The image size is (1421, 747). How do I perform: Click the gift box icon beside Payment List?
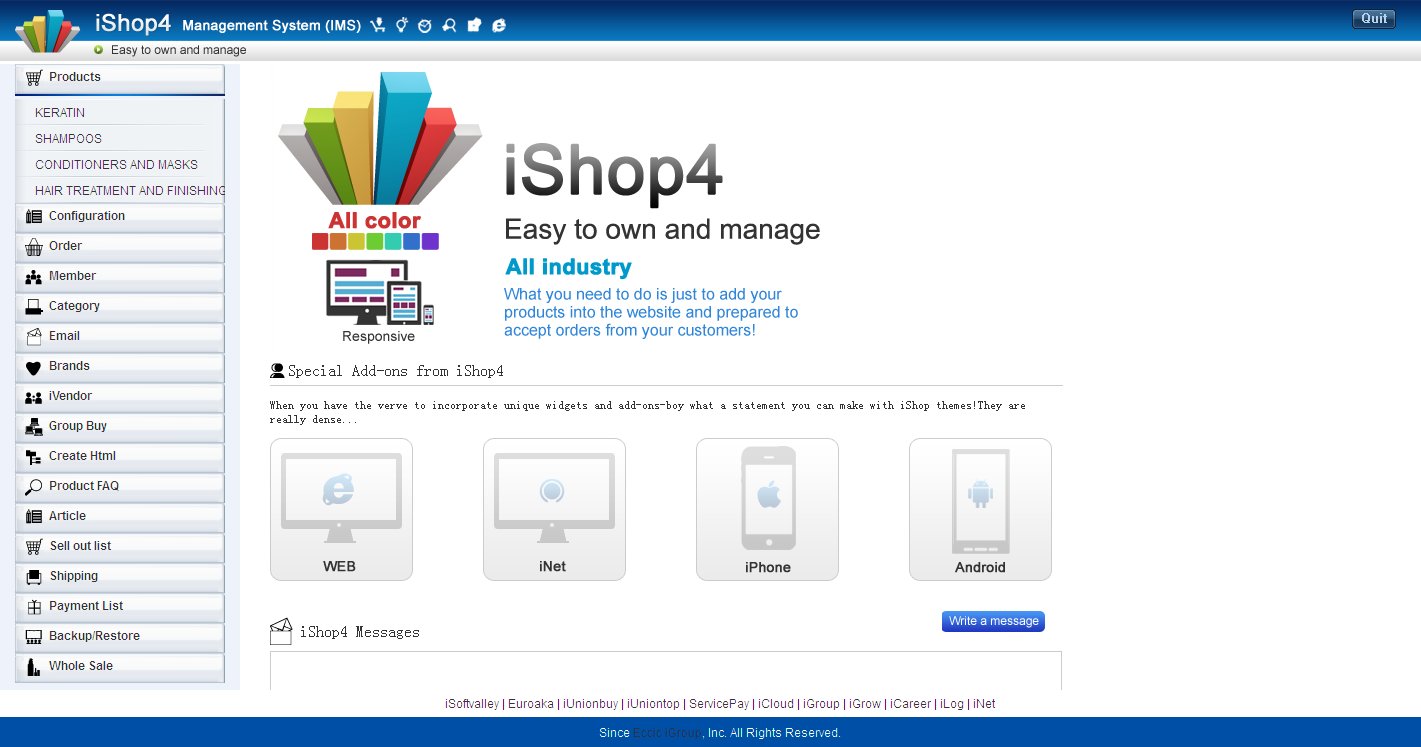tap(34, 607)
